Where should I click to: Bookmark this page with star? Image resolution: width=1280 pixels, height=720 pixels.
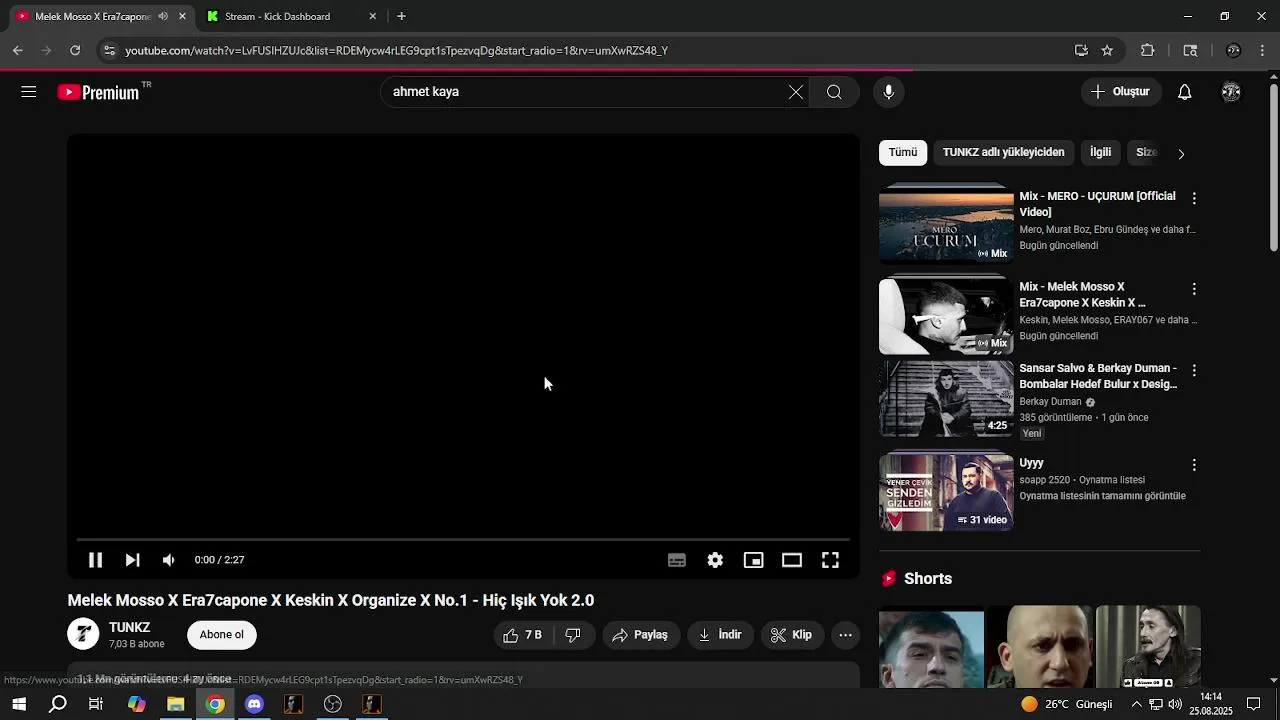(1107, 50)
